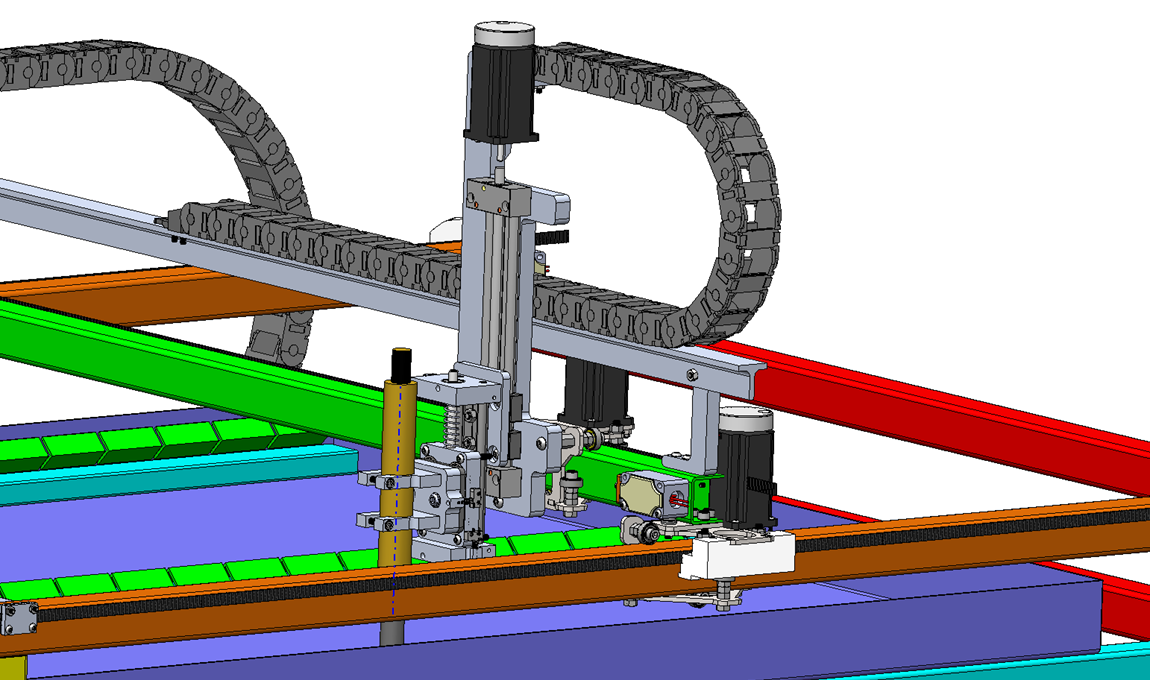1150x680 pixels.
Task: Pick the gray rod below the torch
Action: [394, 632]
